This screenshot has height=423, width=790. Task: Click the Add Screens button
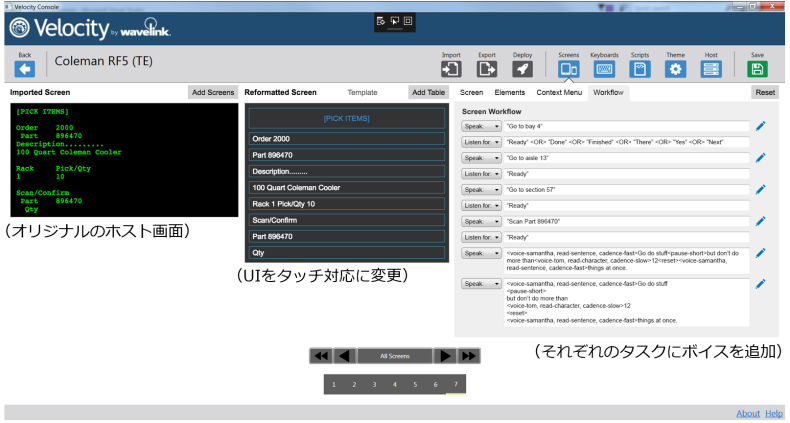pyautogui.click(x=213, y=92)
